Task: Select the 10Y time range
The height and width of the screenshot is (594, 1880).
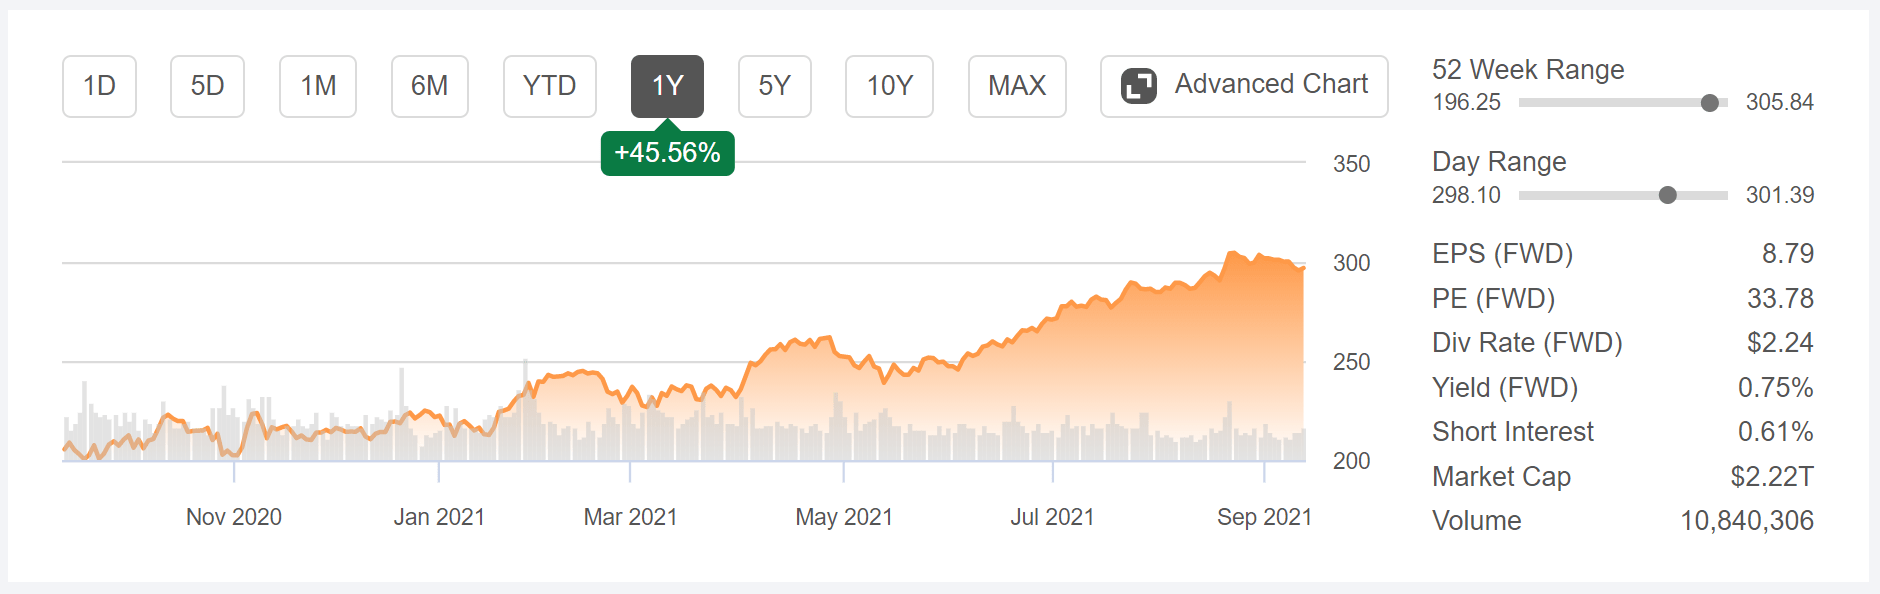Action: (888, 86)
